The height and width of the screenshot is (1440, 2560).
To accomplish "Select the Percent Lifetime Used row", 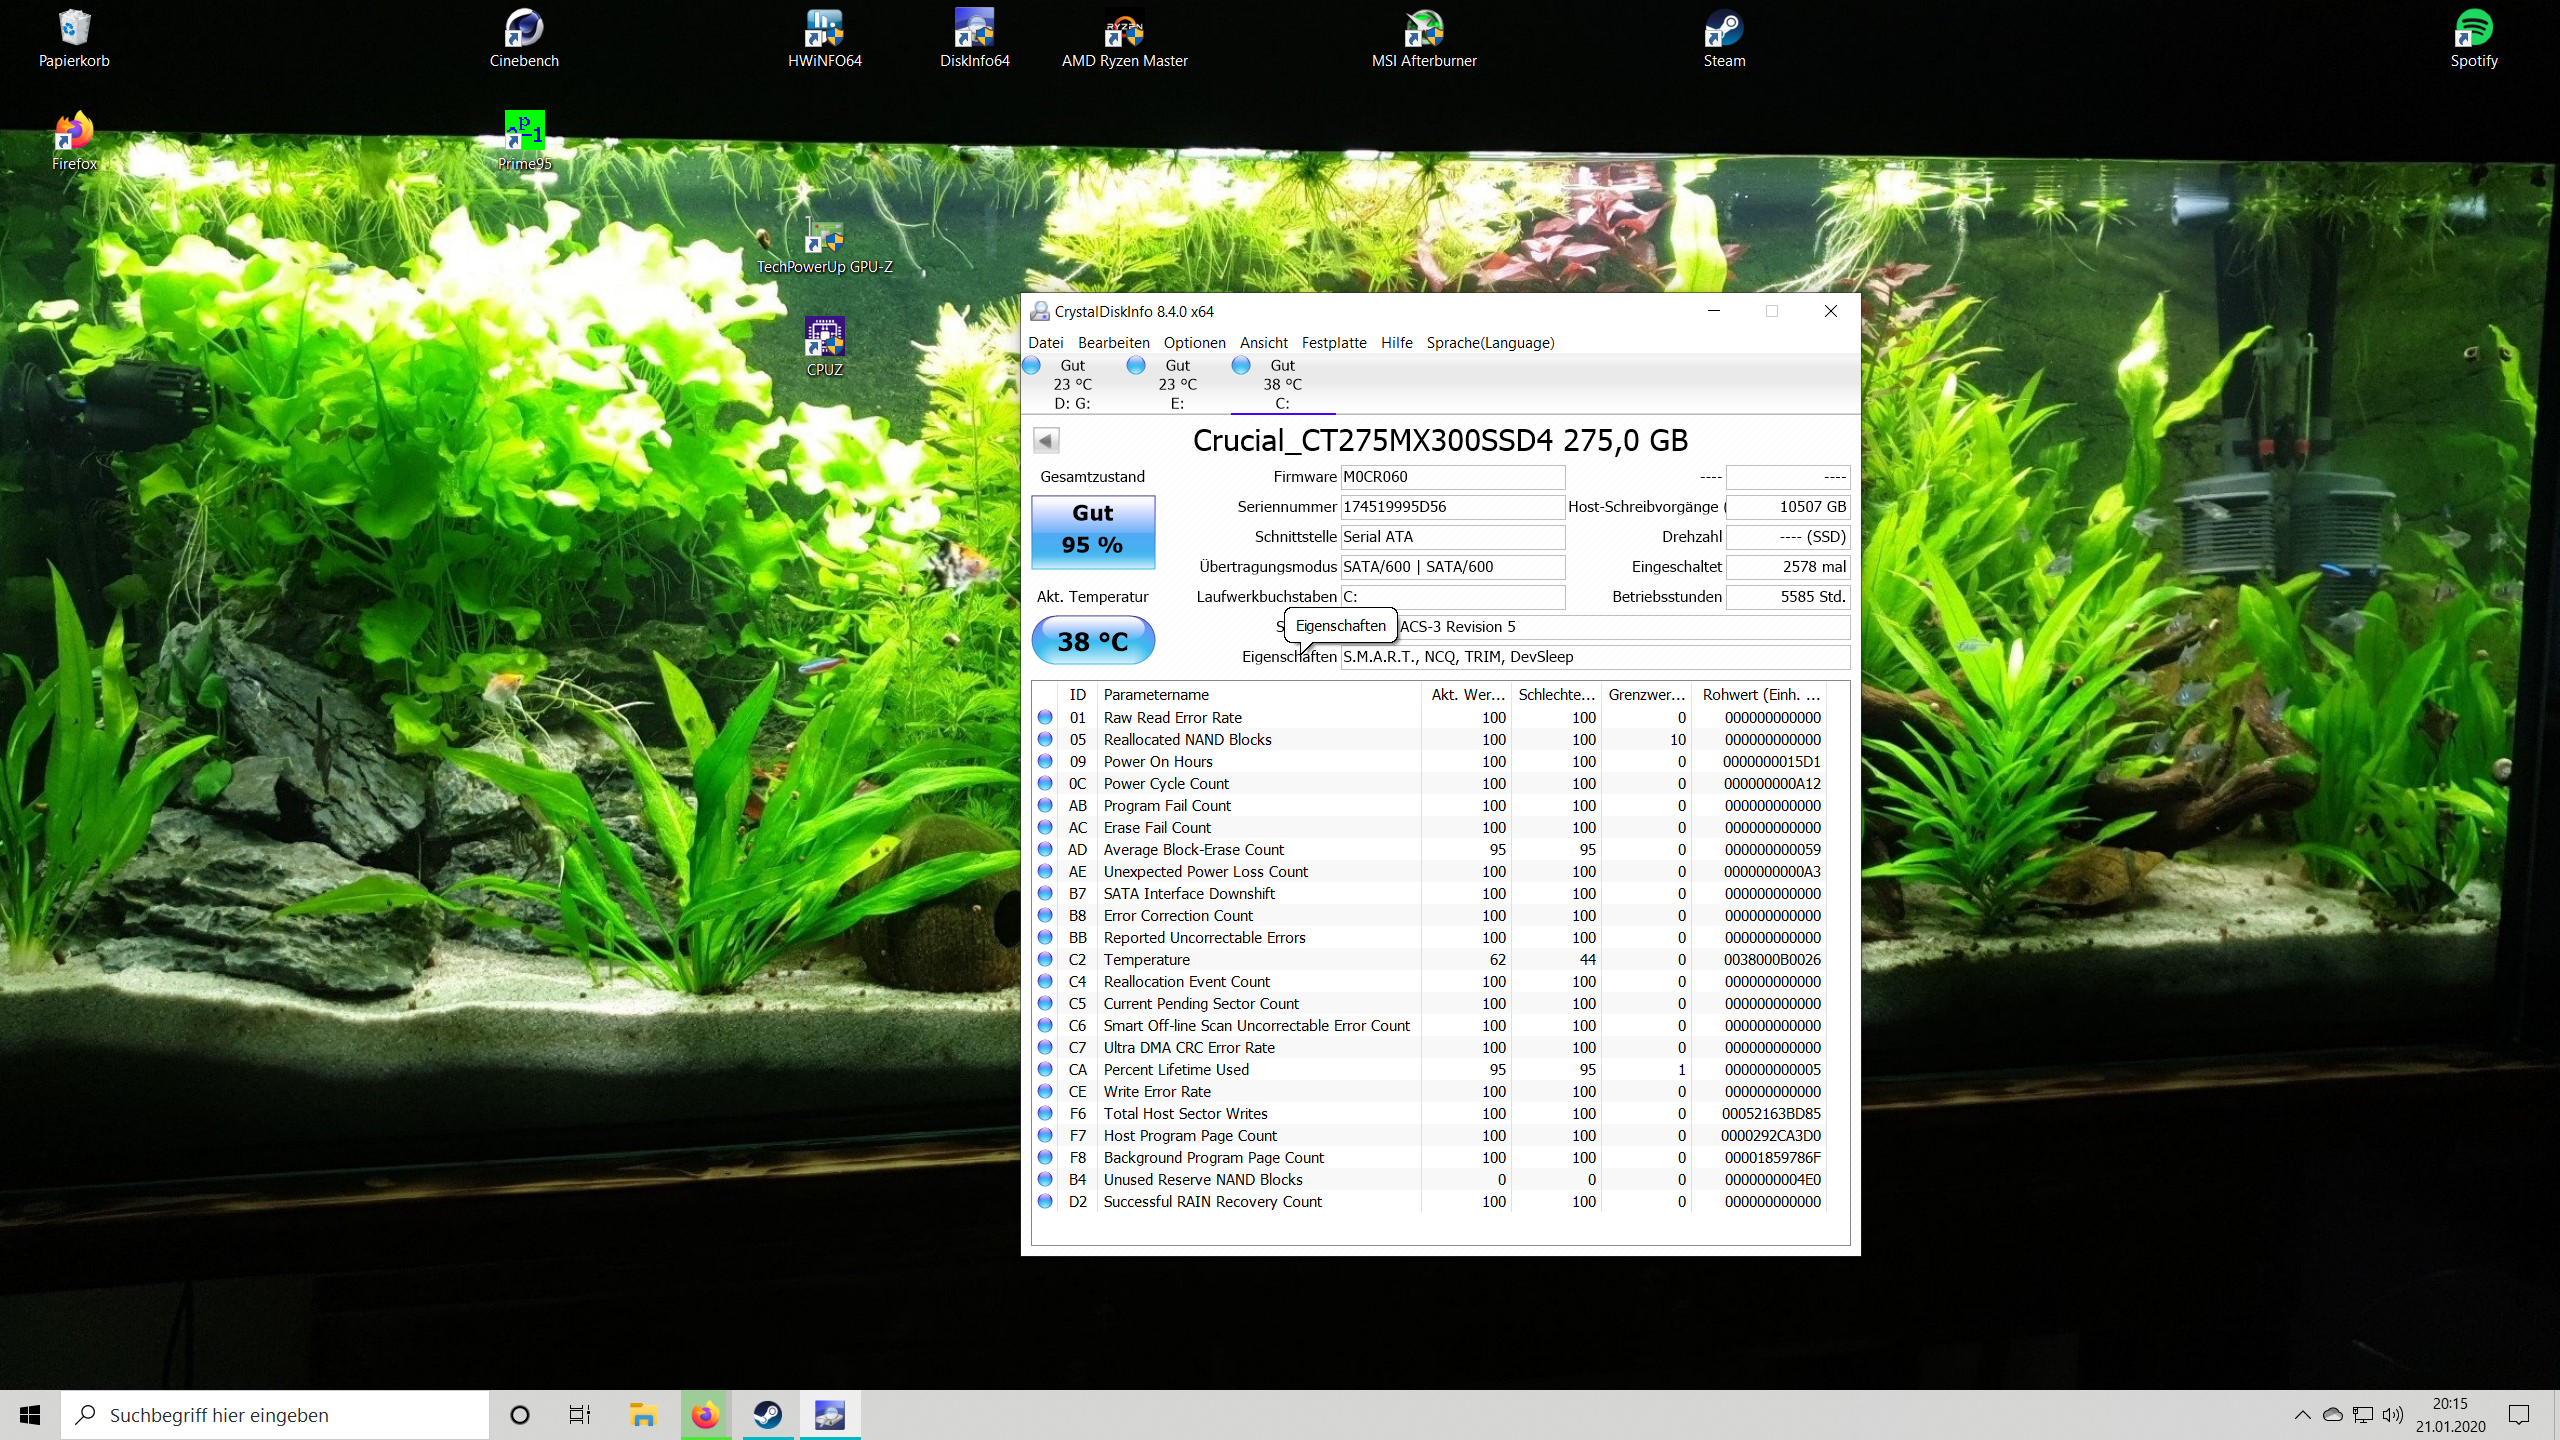I will [1429, 1069].
